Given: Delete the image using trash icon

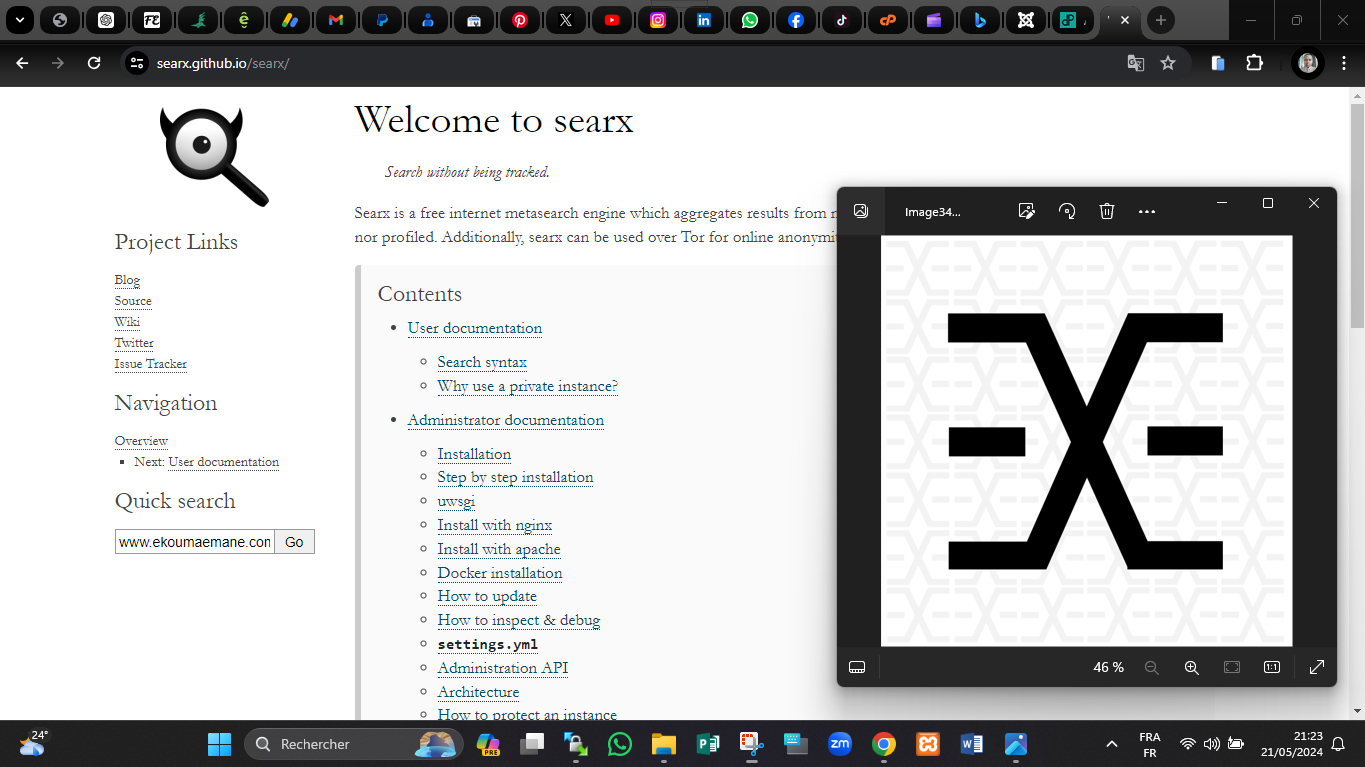Looking at the screenshot, I should (1107, 211).
